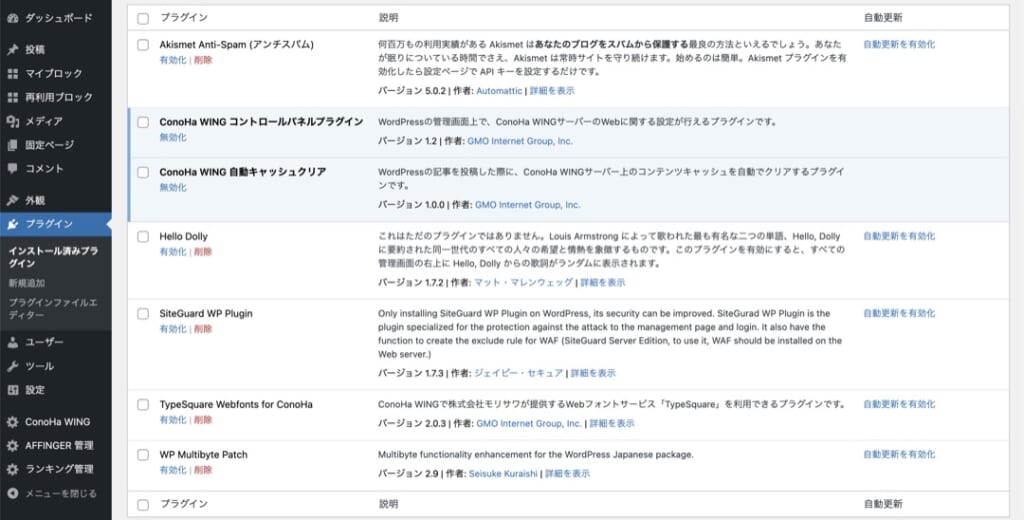Open Seisuke Kuraishi author link

coord(504,474)
